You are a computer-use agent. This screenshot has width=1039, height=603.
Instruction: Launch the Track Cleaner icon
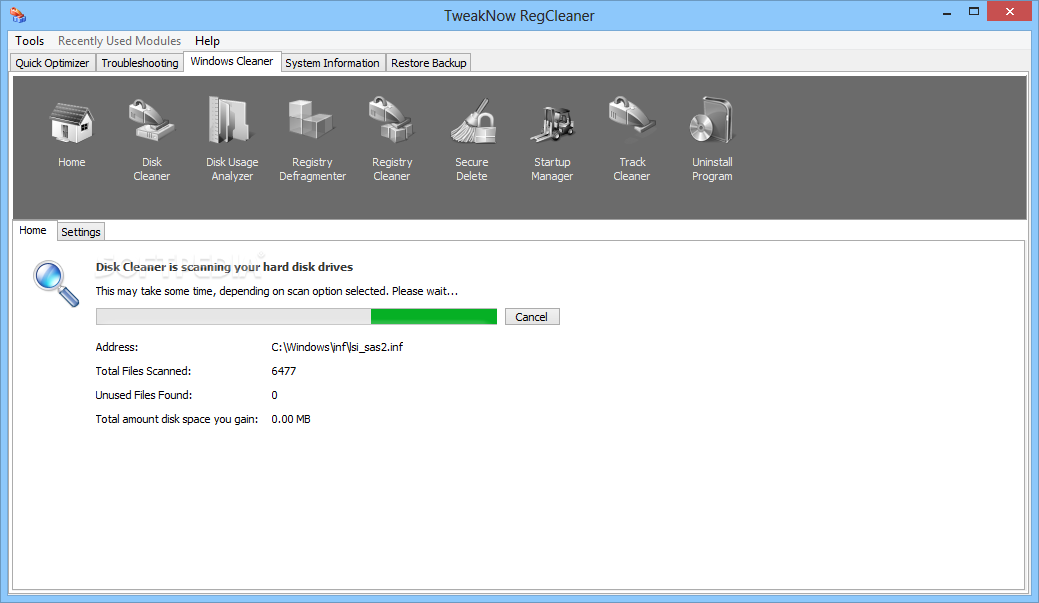(631, 116)
